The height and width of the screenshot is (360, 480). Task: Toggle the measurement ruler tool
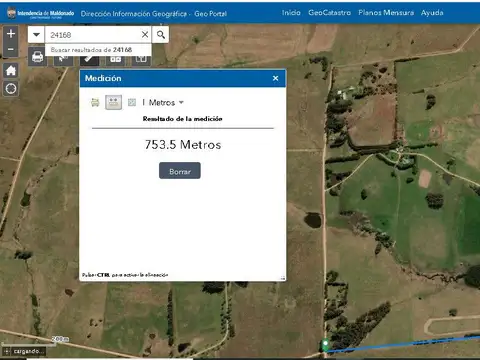tap(89, 59)
